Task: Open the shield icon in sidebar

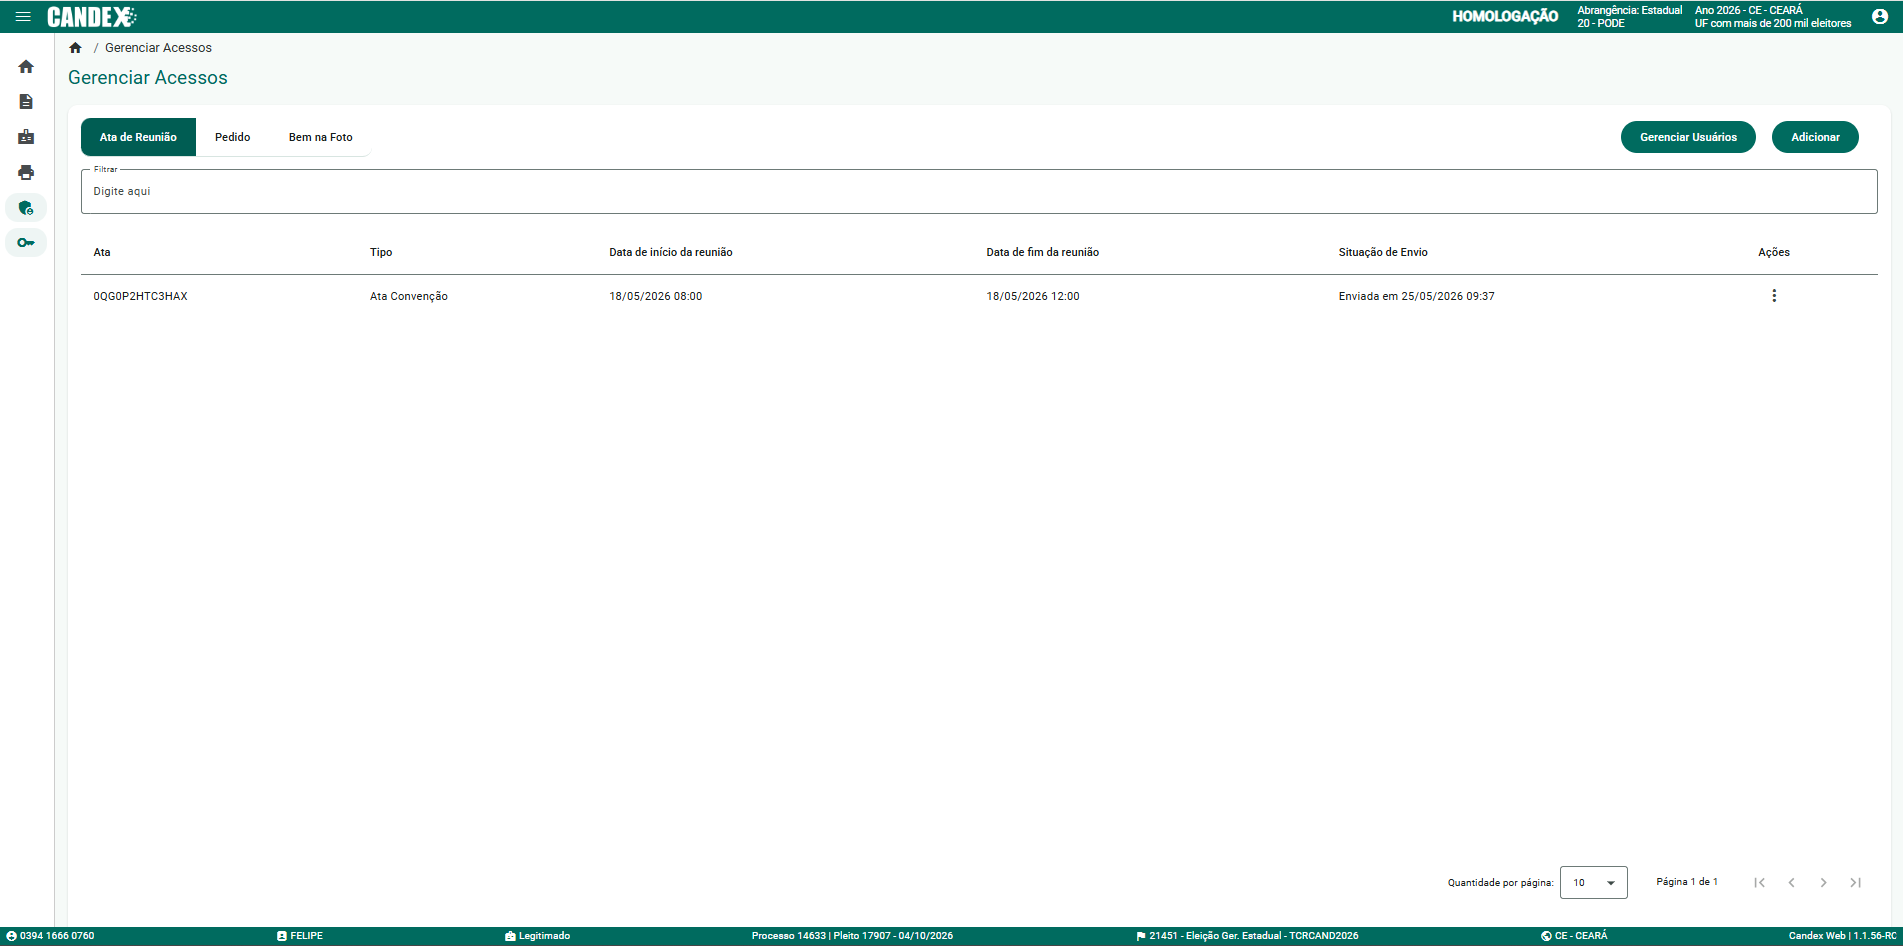Action: tap(26, 208)
